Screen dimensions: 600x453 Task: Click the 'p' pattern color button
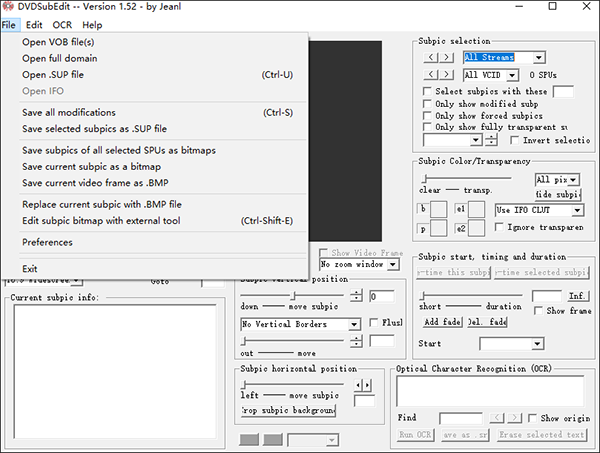coord(424,229)
